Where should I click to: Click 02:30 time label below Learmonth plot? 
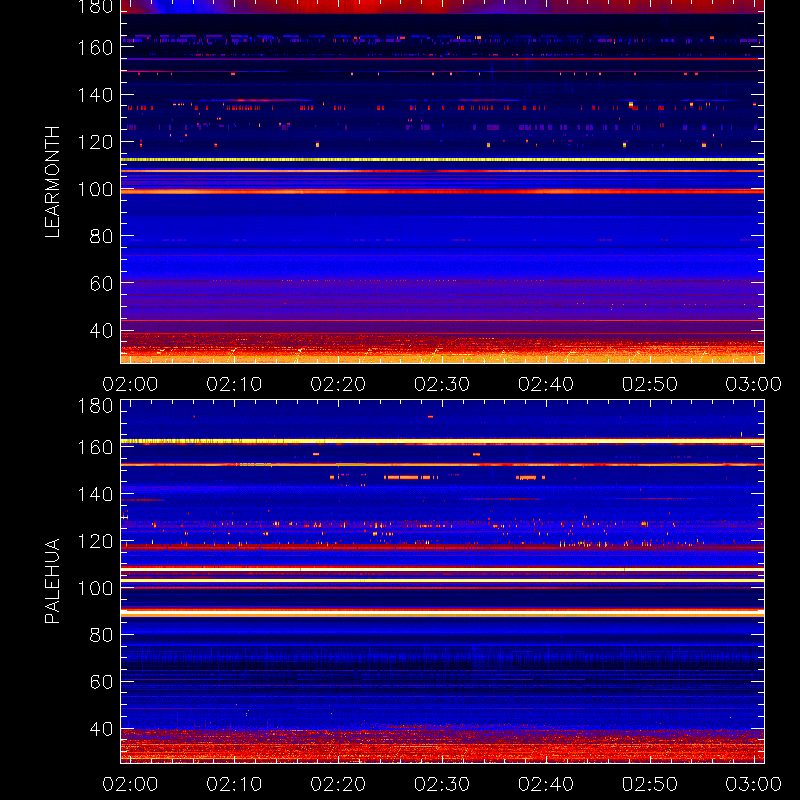point(442,384)
